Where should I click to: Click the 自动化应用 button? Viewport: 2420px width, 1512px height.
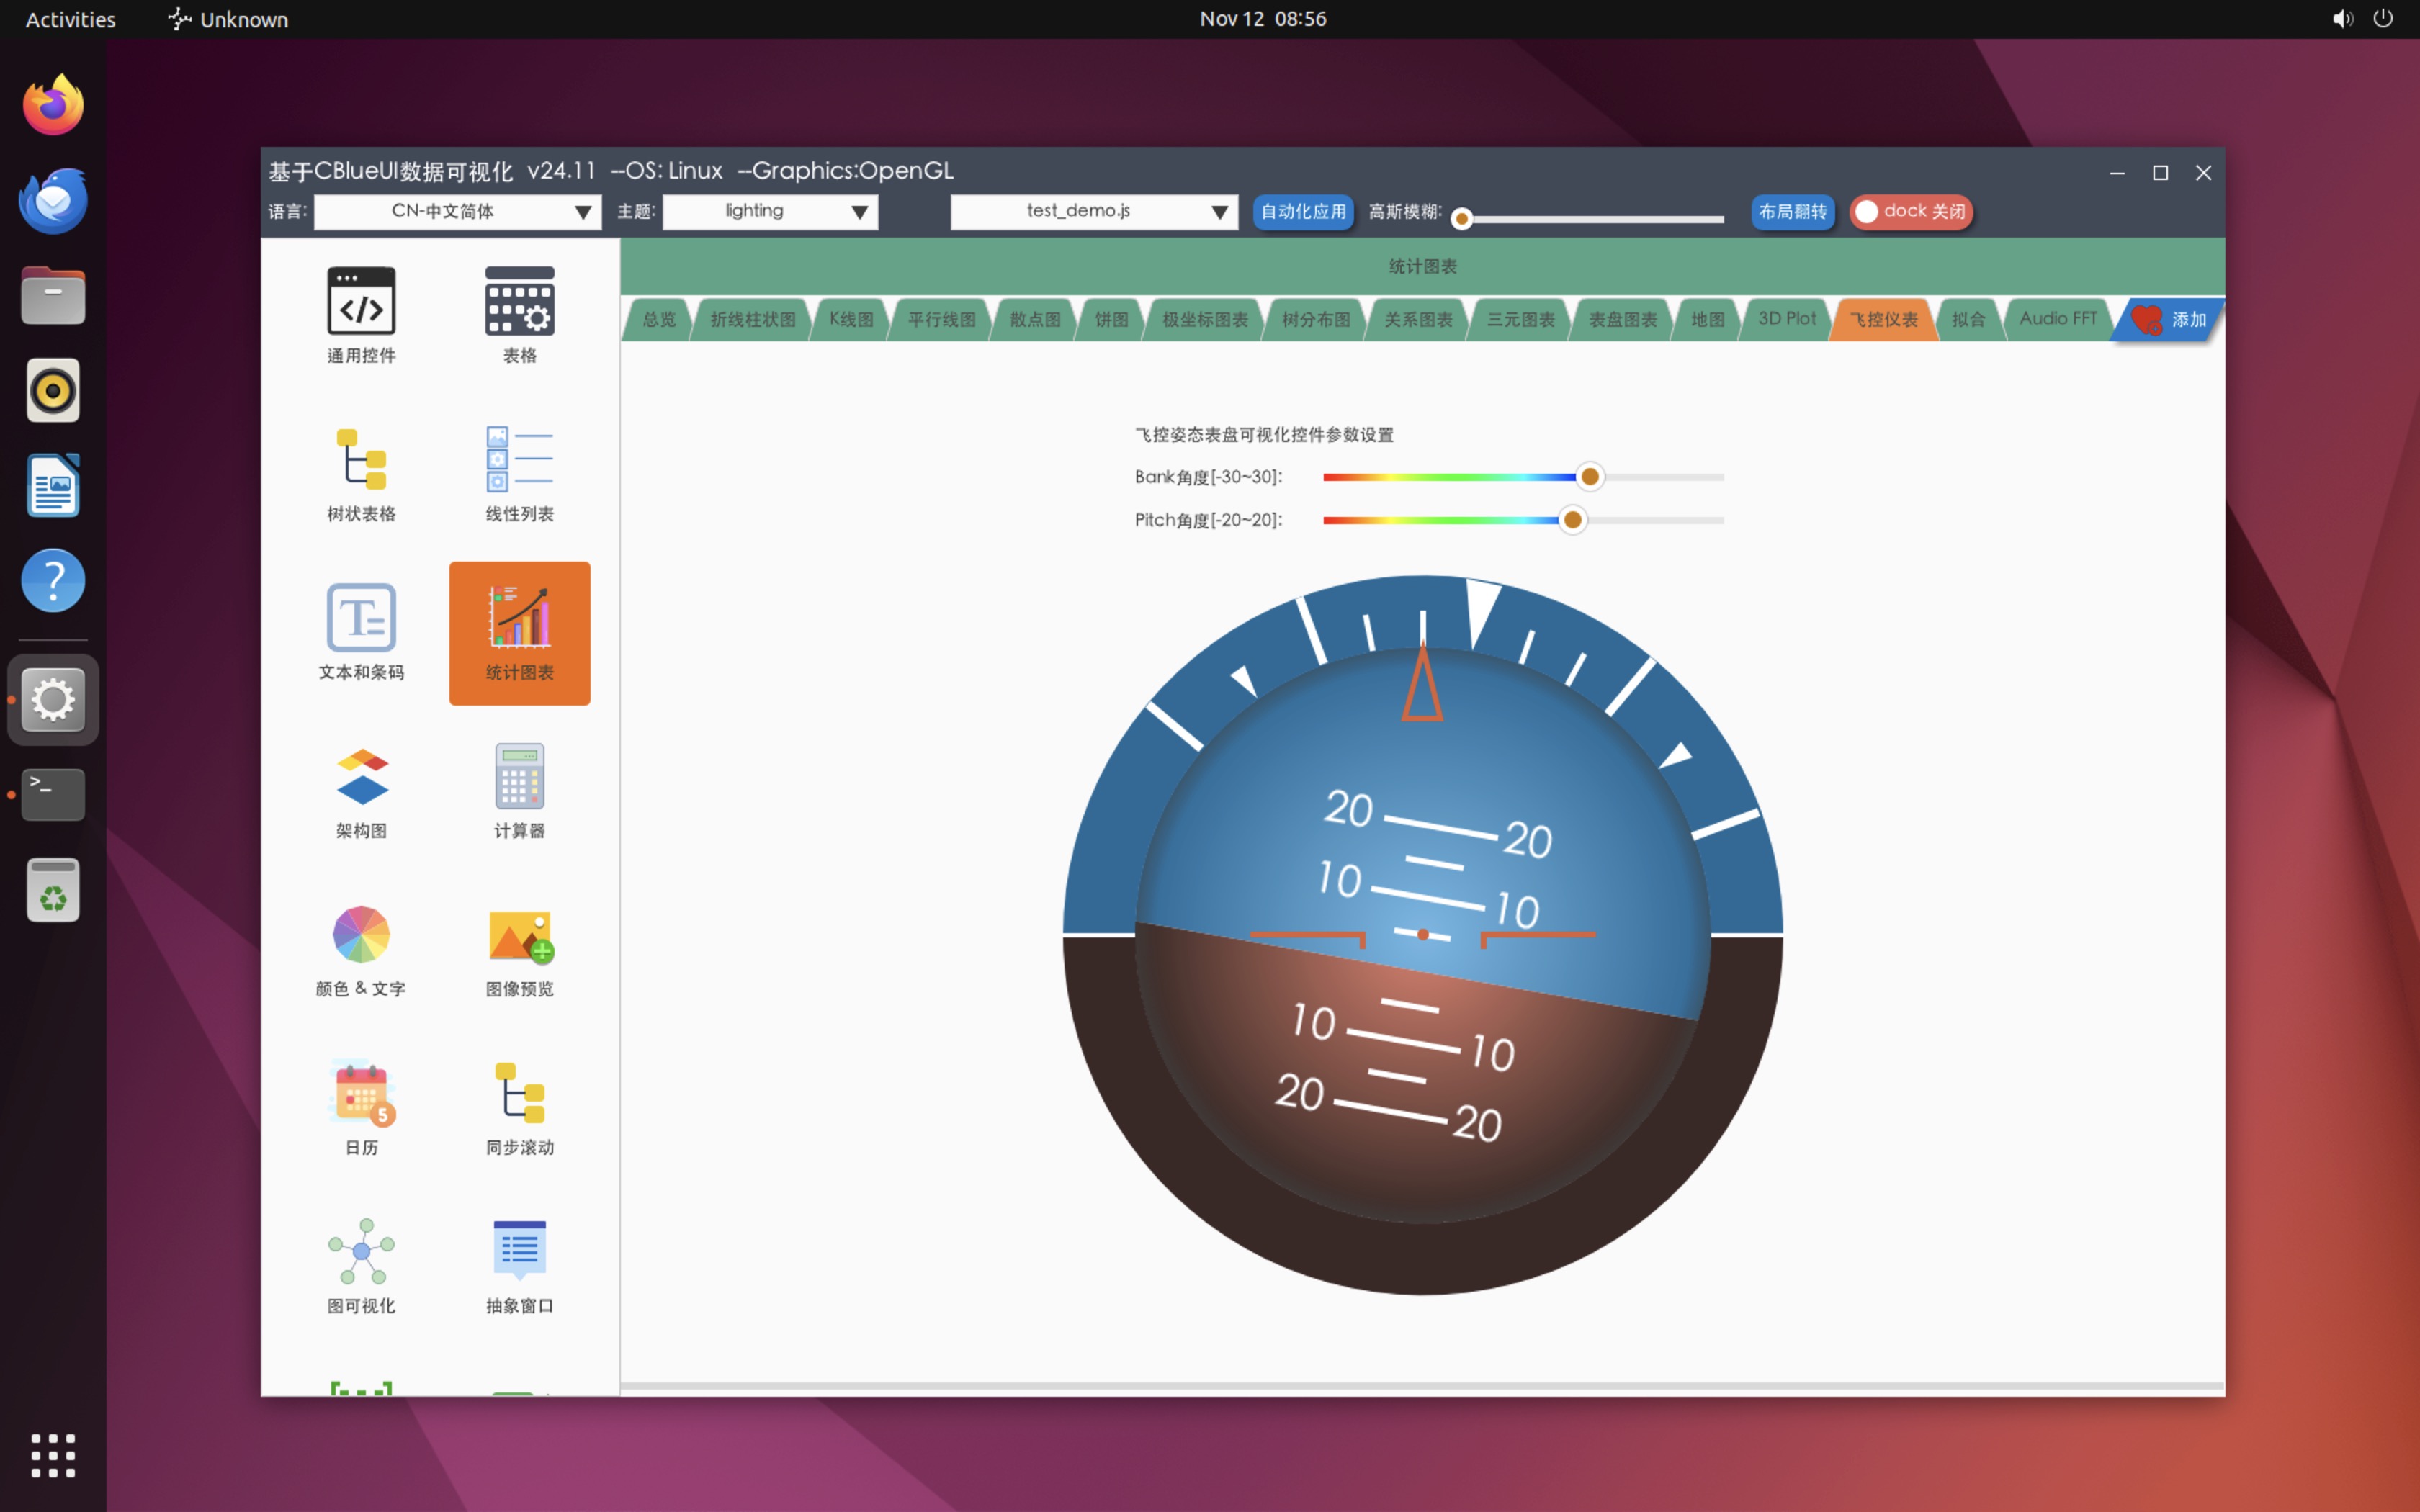point(1303,211)
